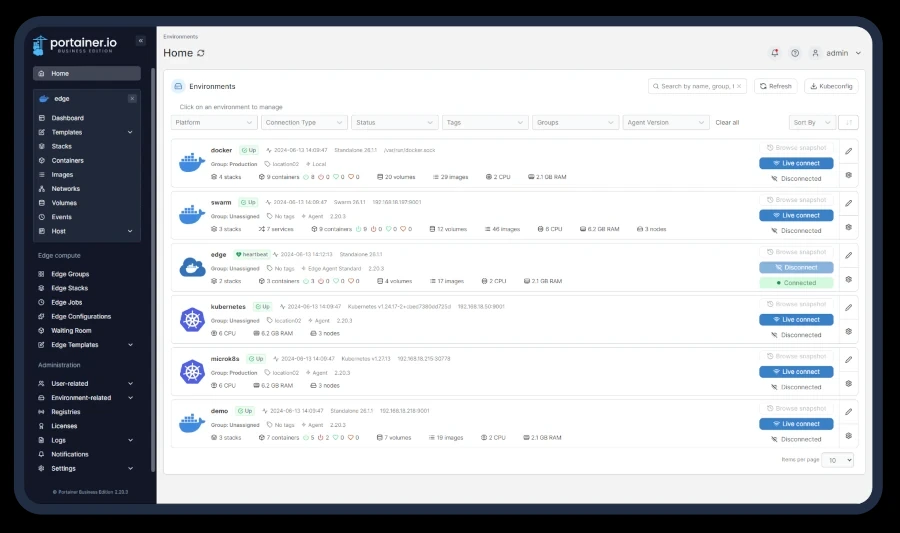Edit the swarm environment with pencil icon
900x533 pixels.
click(848, 203)
